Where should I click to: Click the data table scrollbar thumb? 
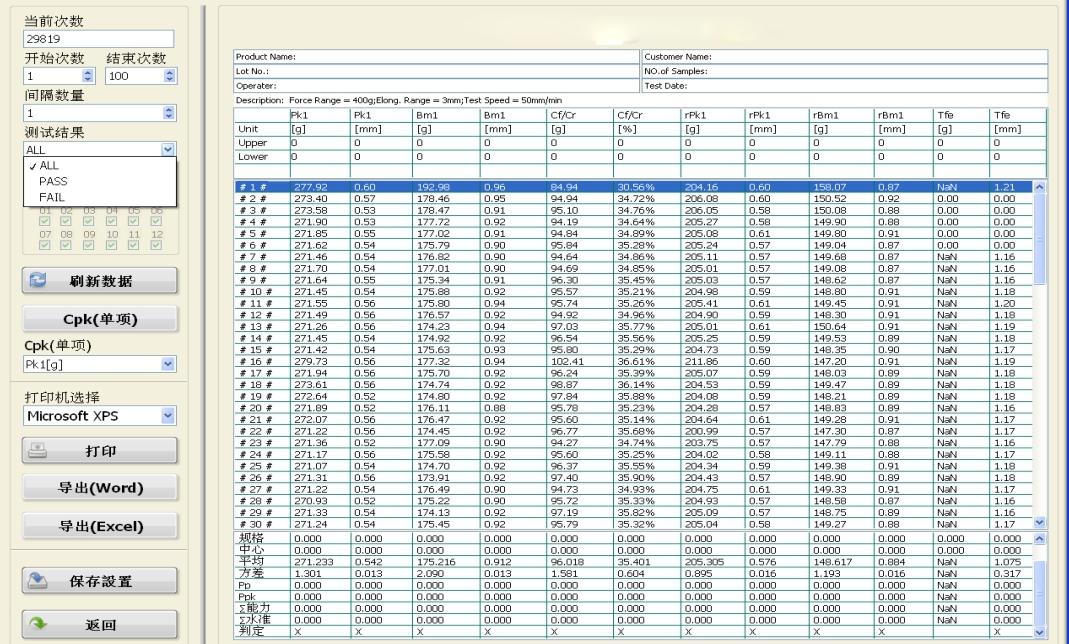[1040, 239]
